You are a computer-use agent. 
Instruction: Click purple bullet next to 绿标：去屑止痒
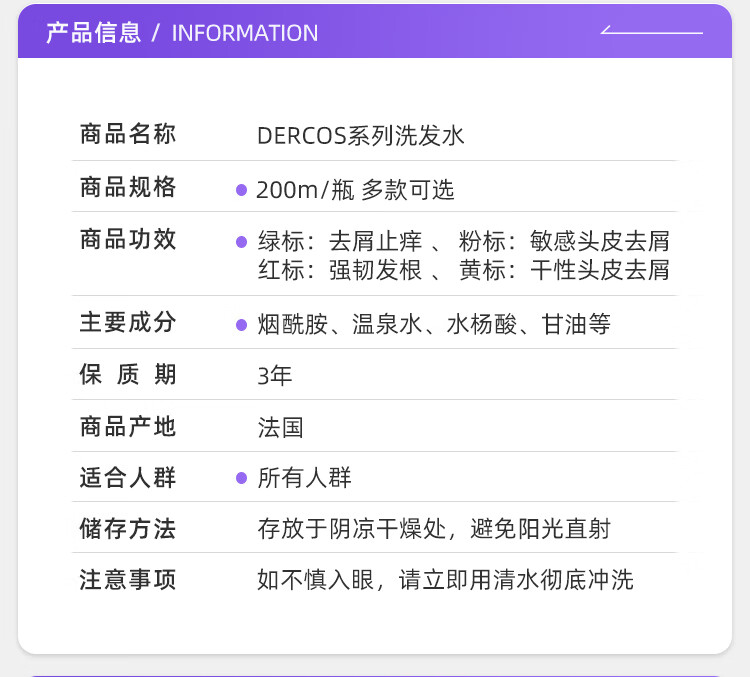coord(241,242)
